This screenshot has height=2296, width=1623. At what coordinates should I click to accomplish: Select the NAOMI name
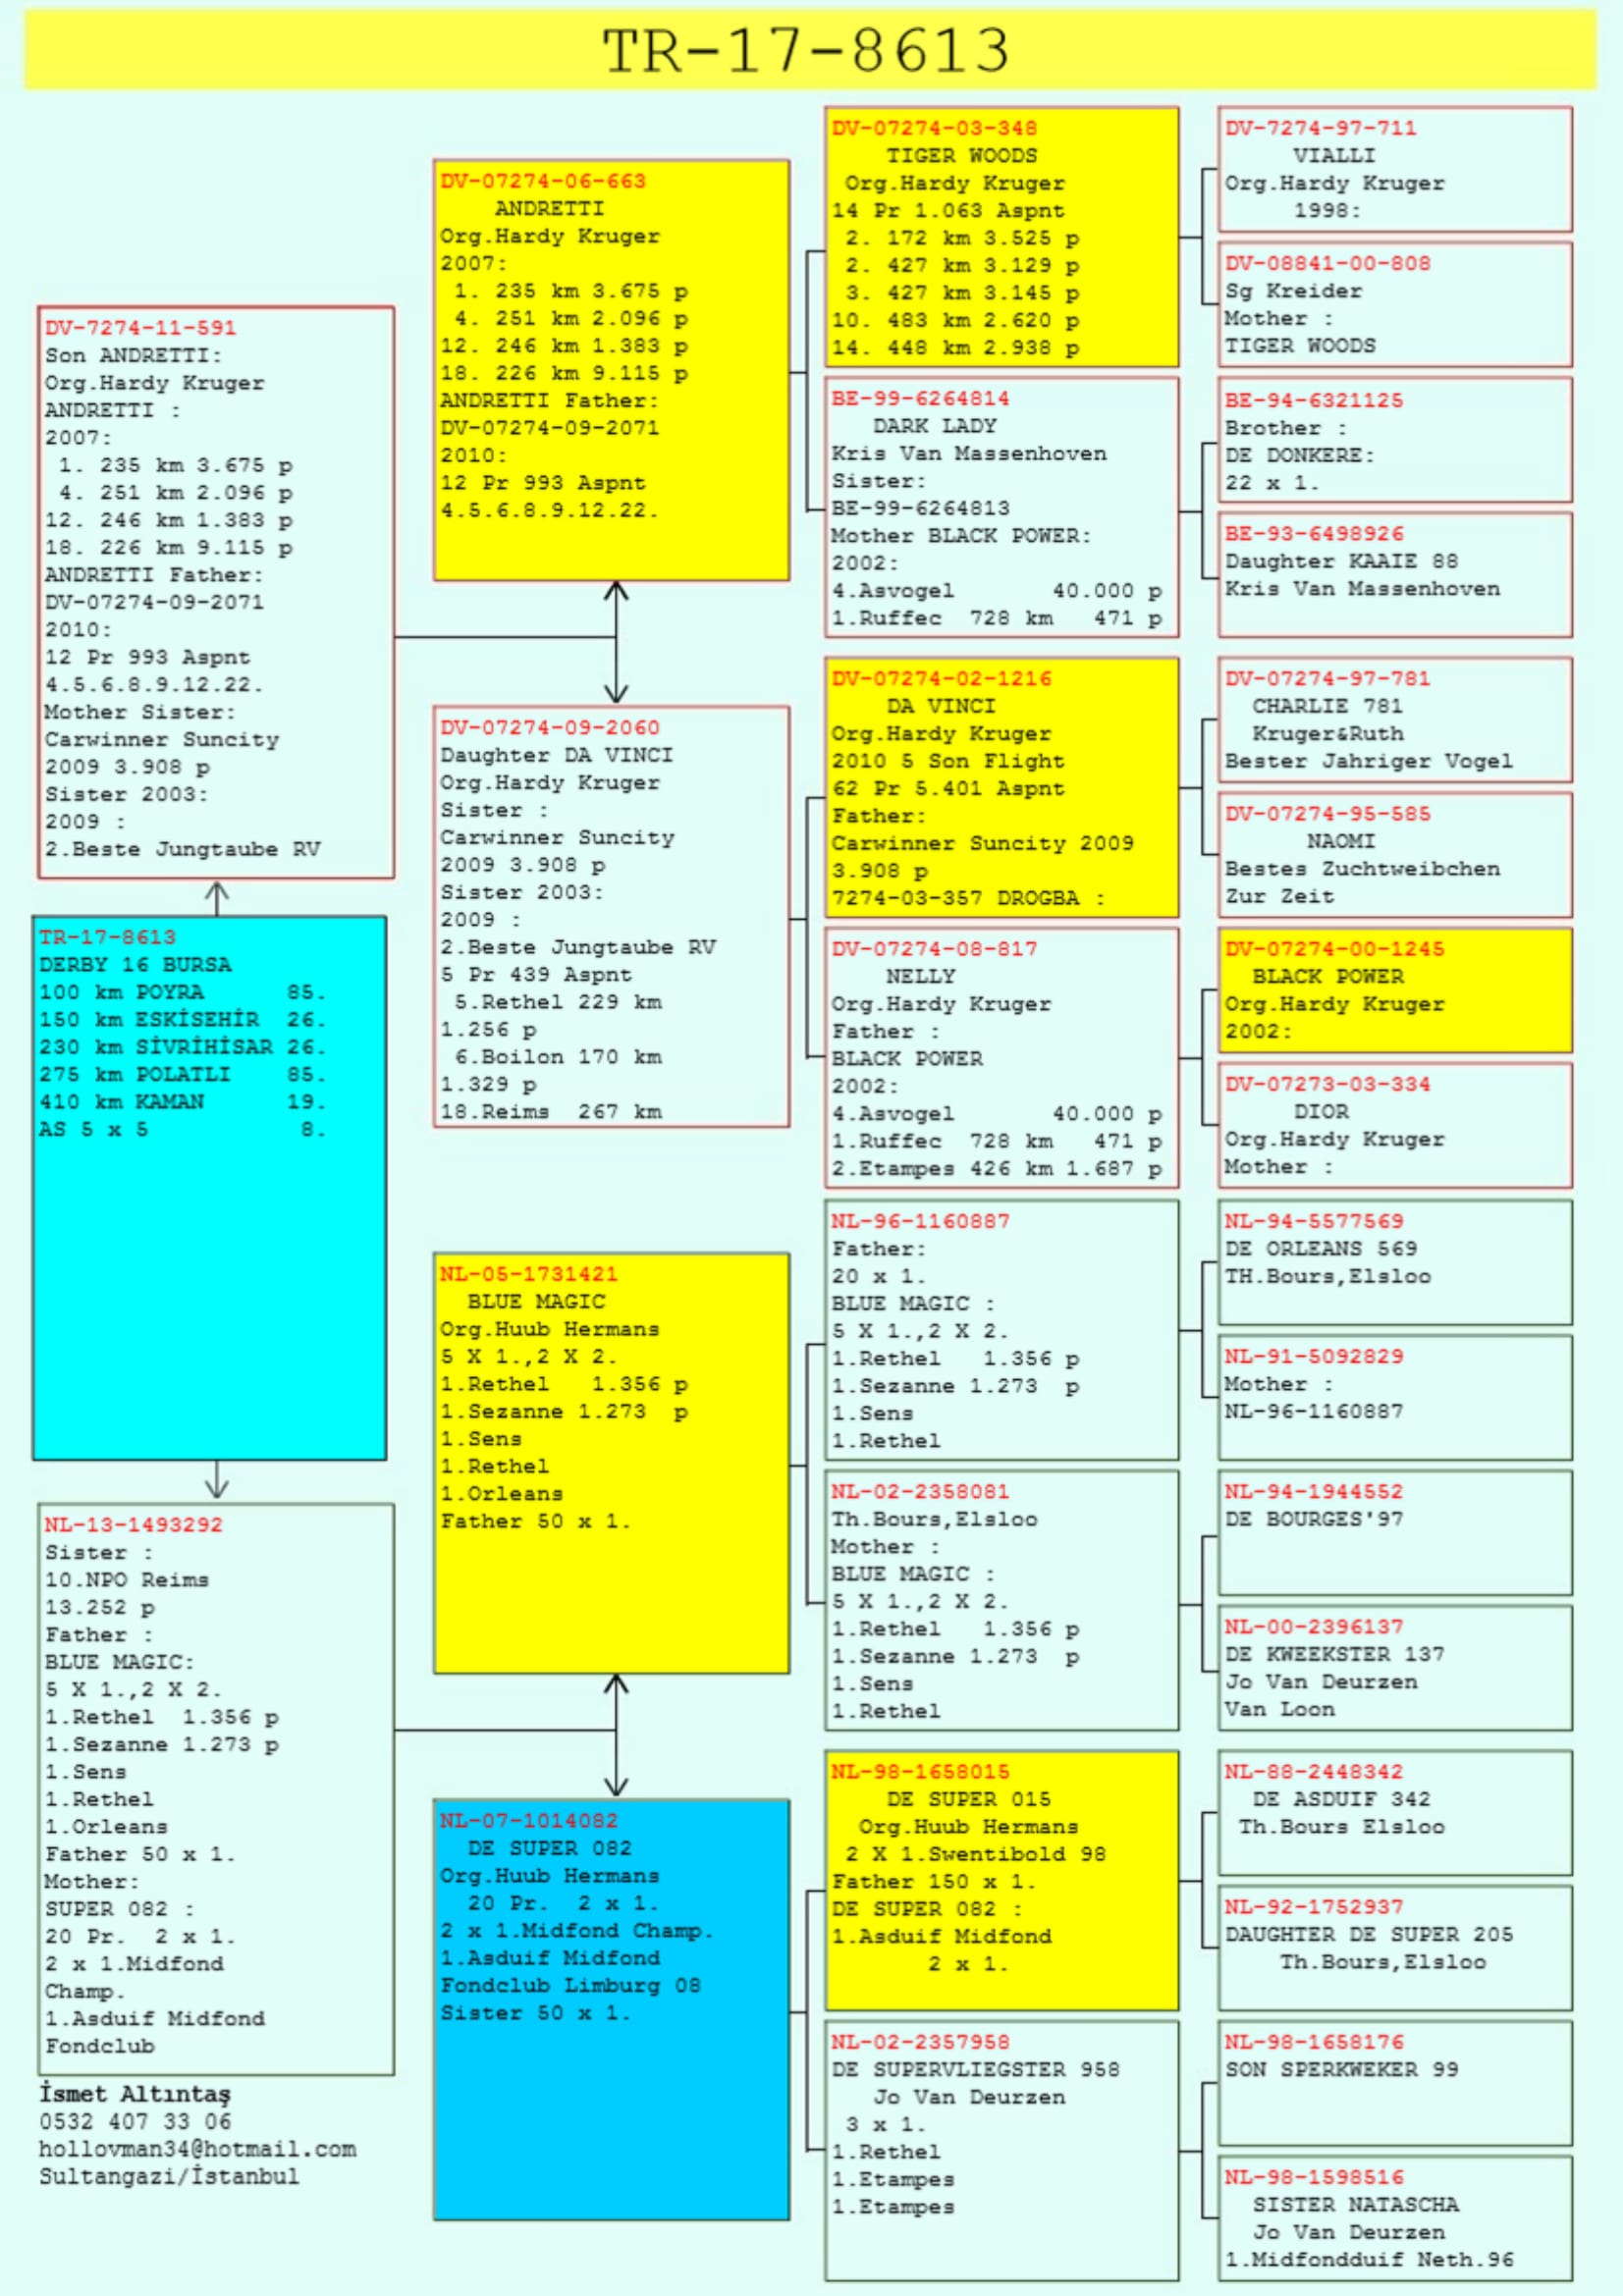(x=1341, y=841)
